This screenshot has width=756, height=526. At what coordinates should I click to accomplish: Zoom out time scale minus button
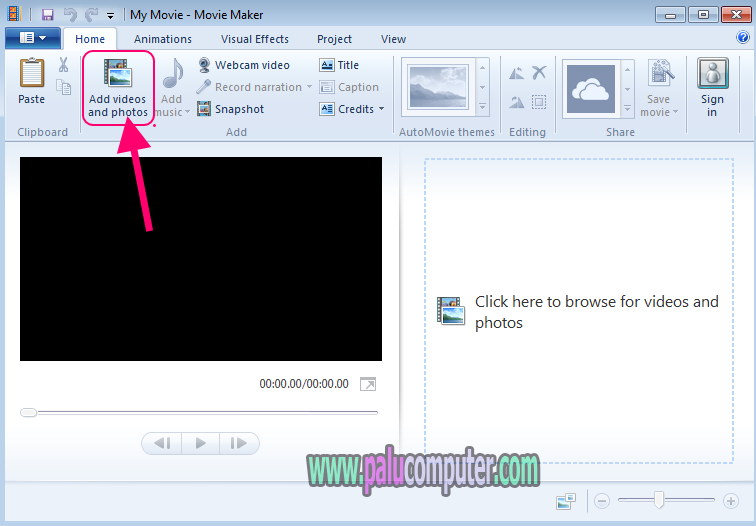pyautogui.click(x=601, y=501)
